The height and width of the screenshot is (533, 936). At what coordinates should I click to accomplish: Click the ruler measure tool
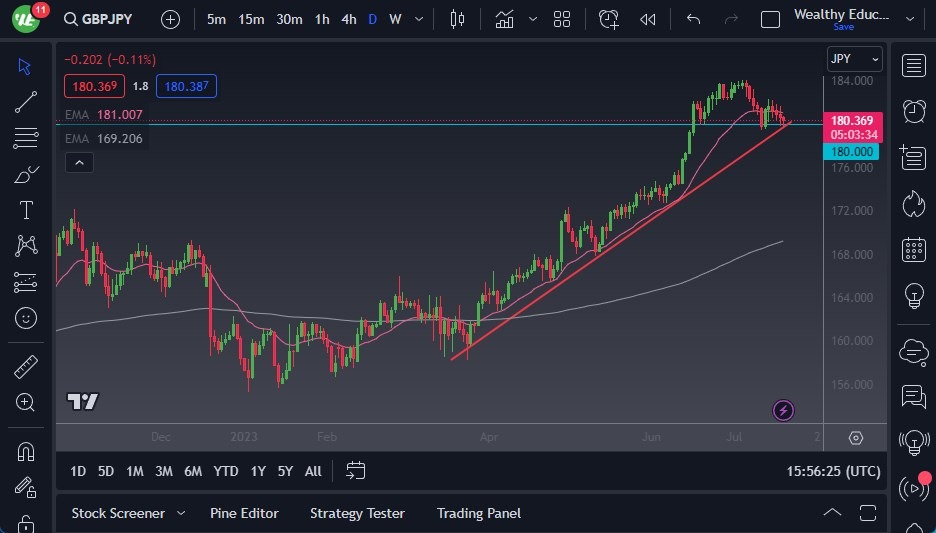(x=26, y=367)
